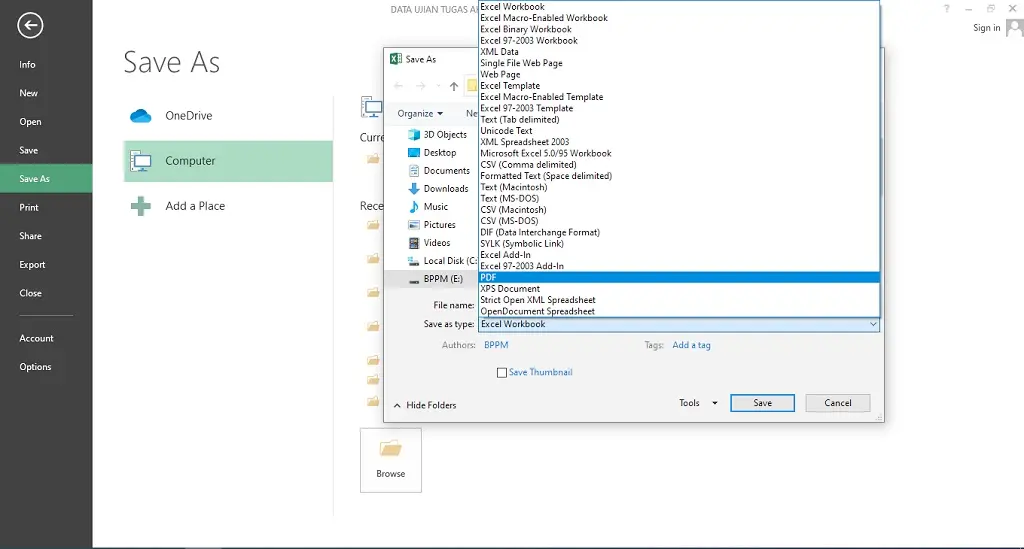The width and height of the screenshot is (1024, 549).
Task: Click Close in the backstage menu
Action: (46, 293)
